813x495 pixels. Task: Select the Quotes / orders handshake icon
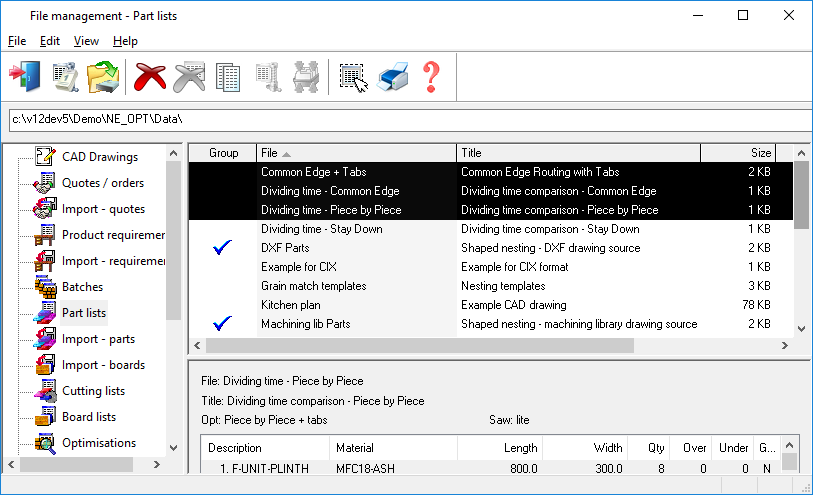[45, 182]
